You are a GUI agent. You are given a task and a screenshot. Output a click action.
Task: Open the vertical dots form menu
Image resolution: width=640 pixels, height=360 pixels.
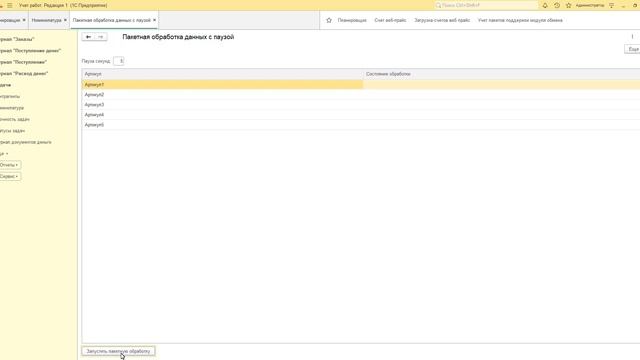(x=632, y=37)
